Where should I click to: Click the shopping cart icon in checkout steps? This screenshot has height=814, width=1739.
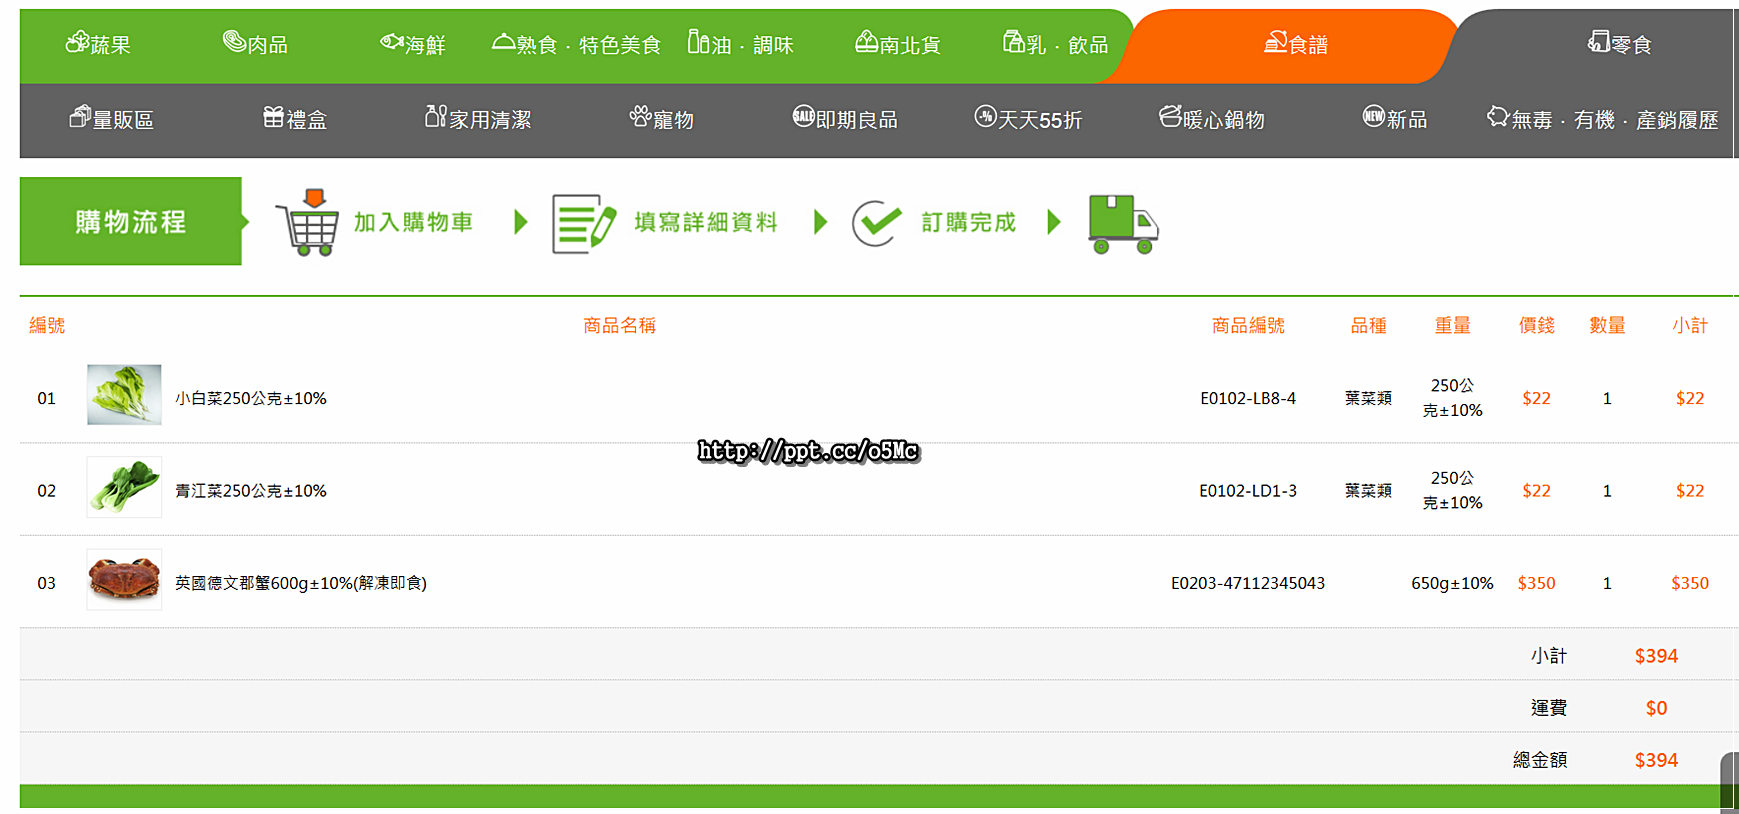(x=308, y=222)
